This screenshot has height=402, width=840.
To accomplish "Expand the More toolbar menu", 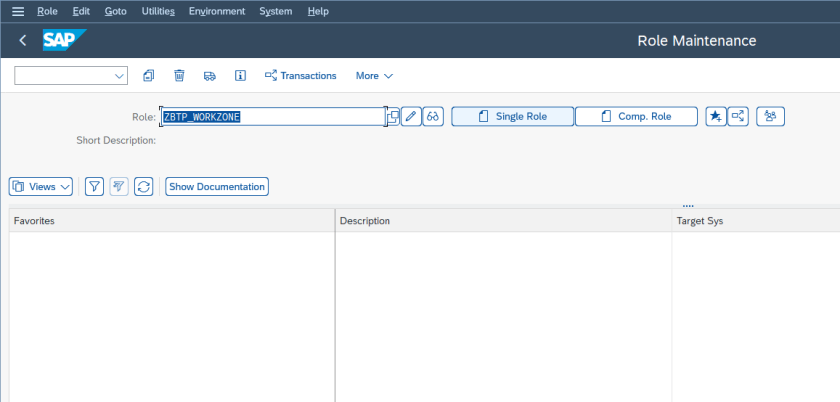I will 374,76.
